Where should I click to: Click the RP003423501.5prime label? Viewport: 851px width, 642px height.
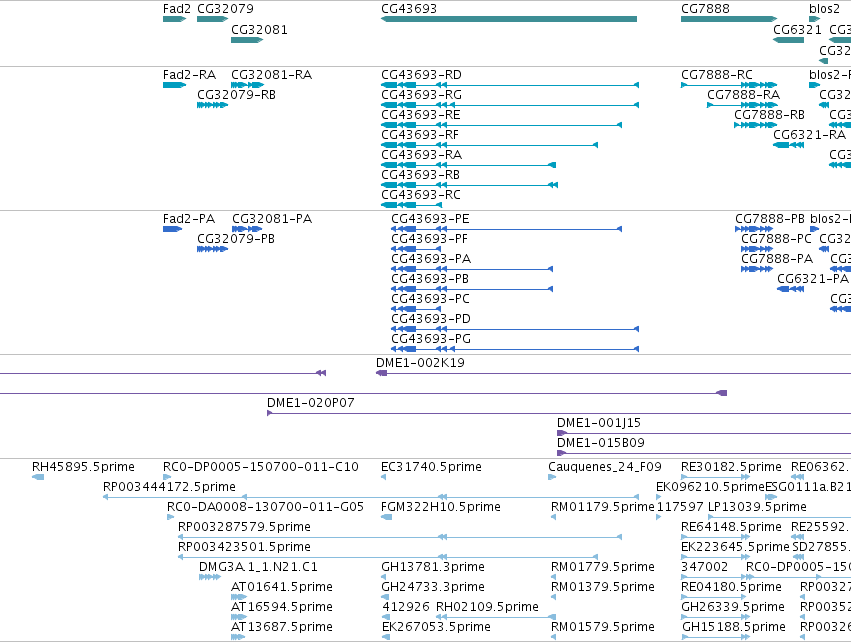point(244,547)
